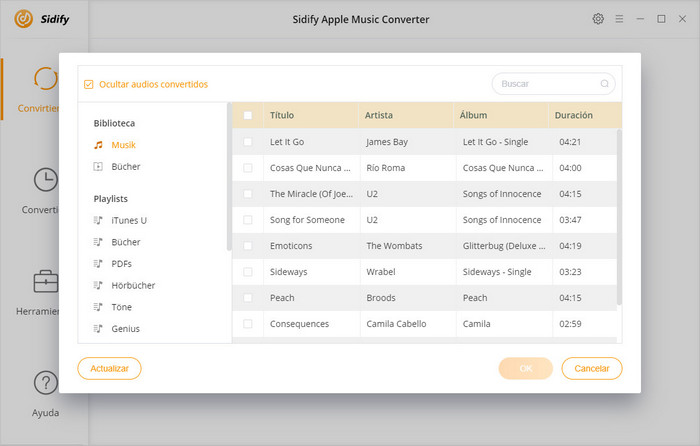Click the Töne playlist icon

point(98,307)
